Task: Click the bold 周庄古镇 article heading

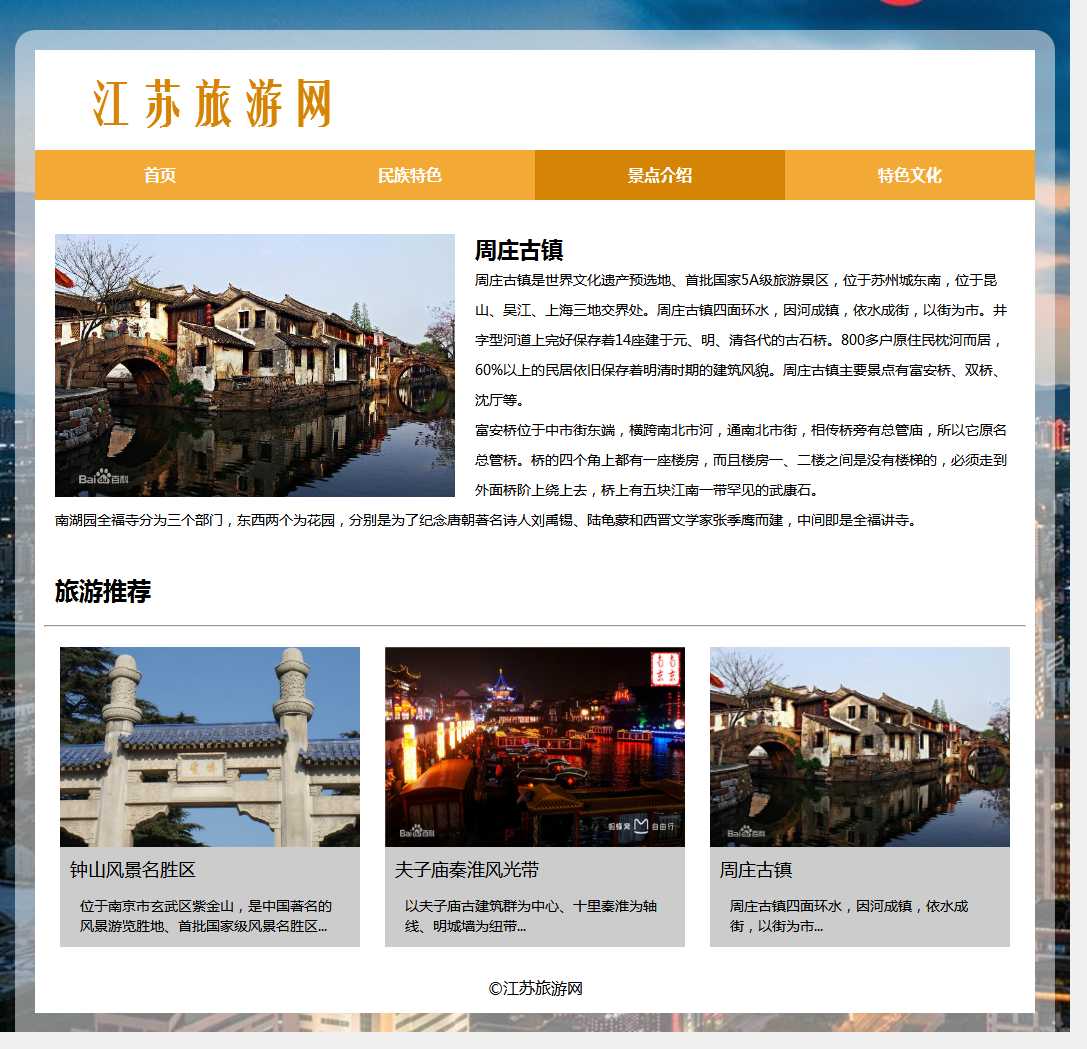Action: click(519, 250)
